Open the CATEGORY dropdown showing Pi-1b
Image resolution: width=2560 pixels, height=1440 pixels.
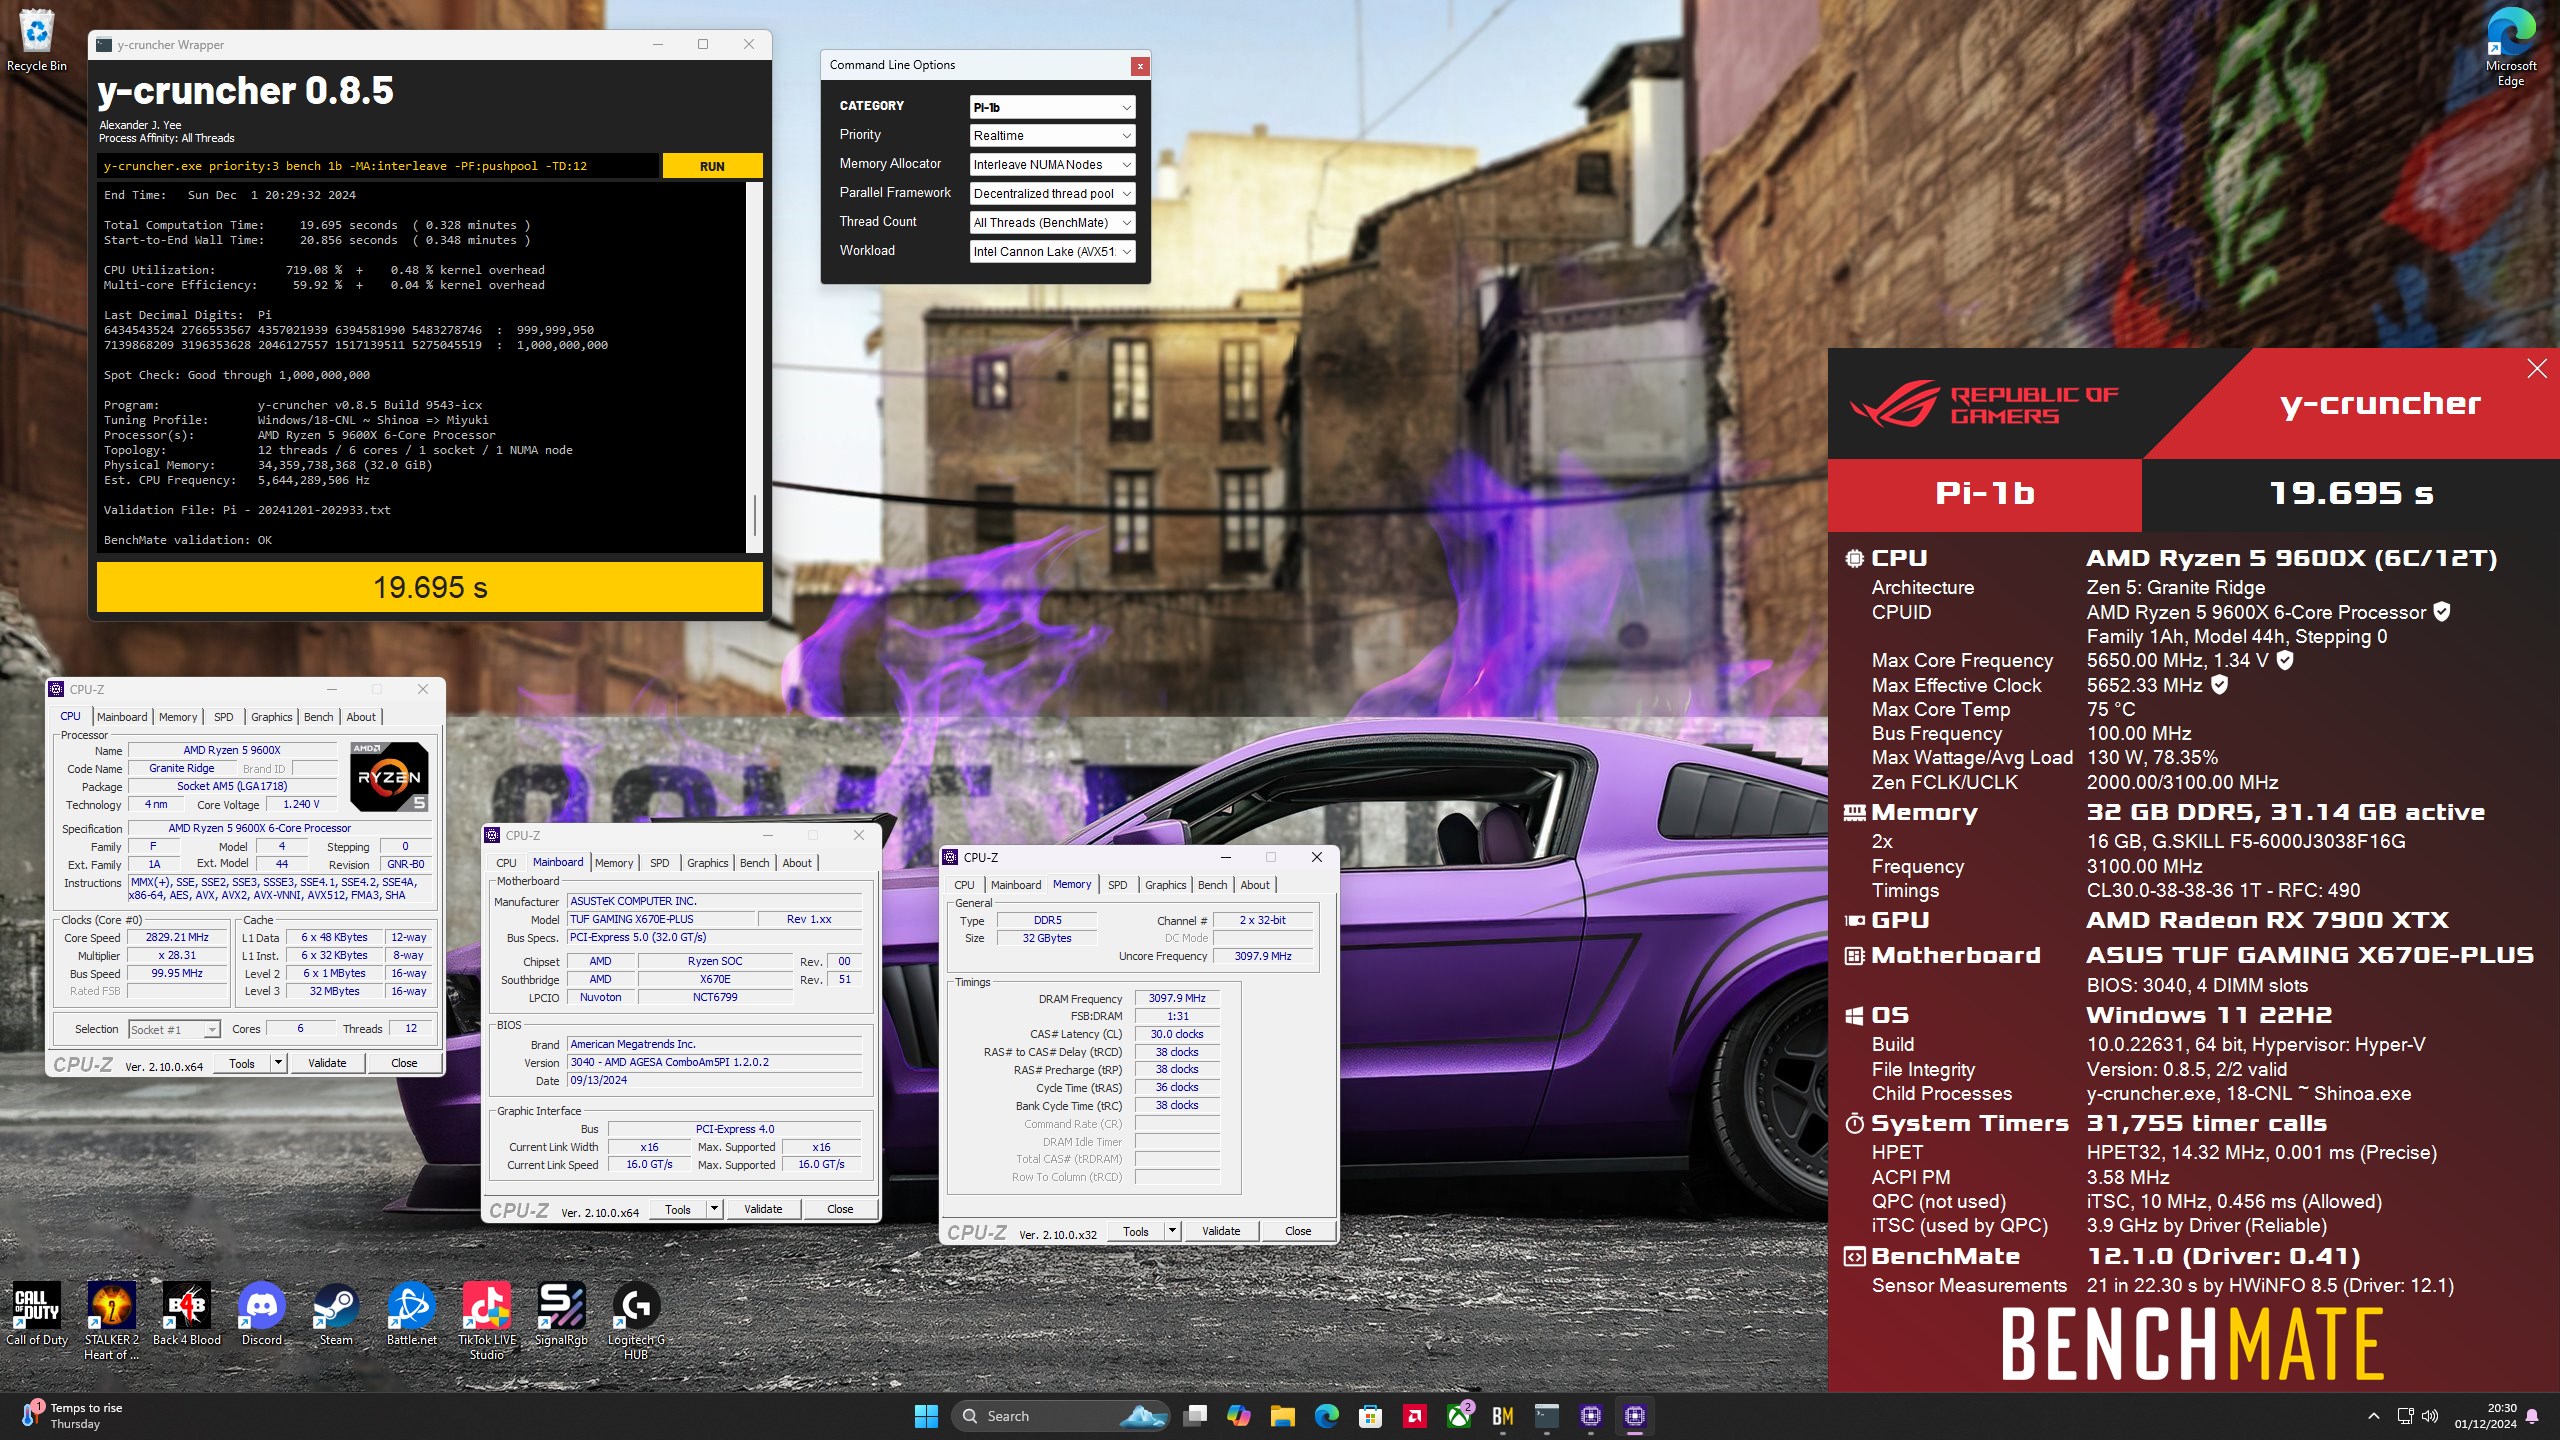[x=1053, y=107]
